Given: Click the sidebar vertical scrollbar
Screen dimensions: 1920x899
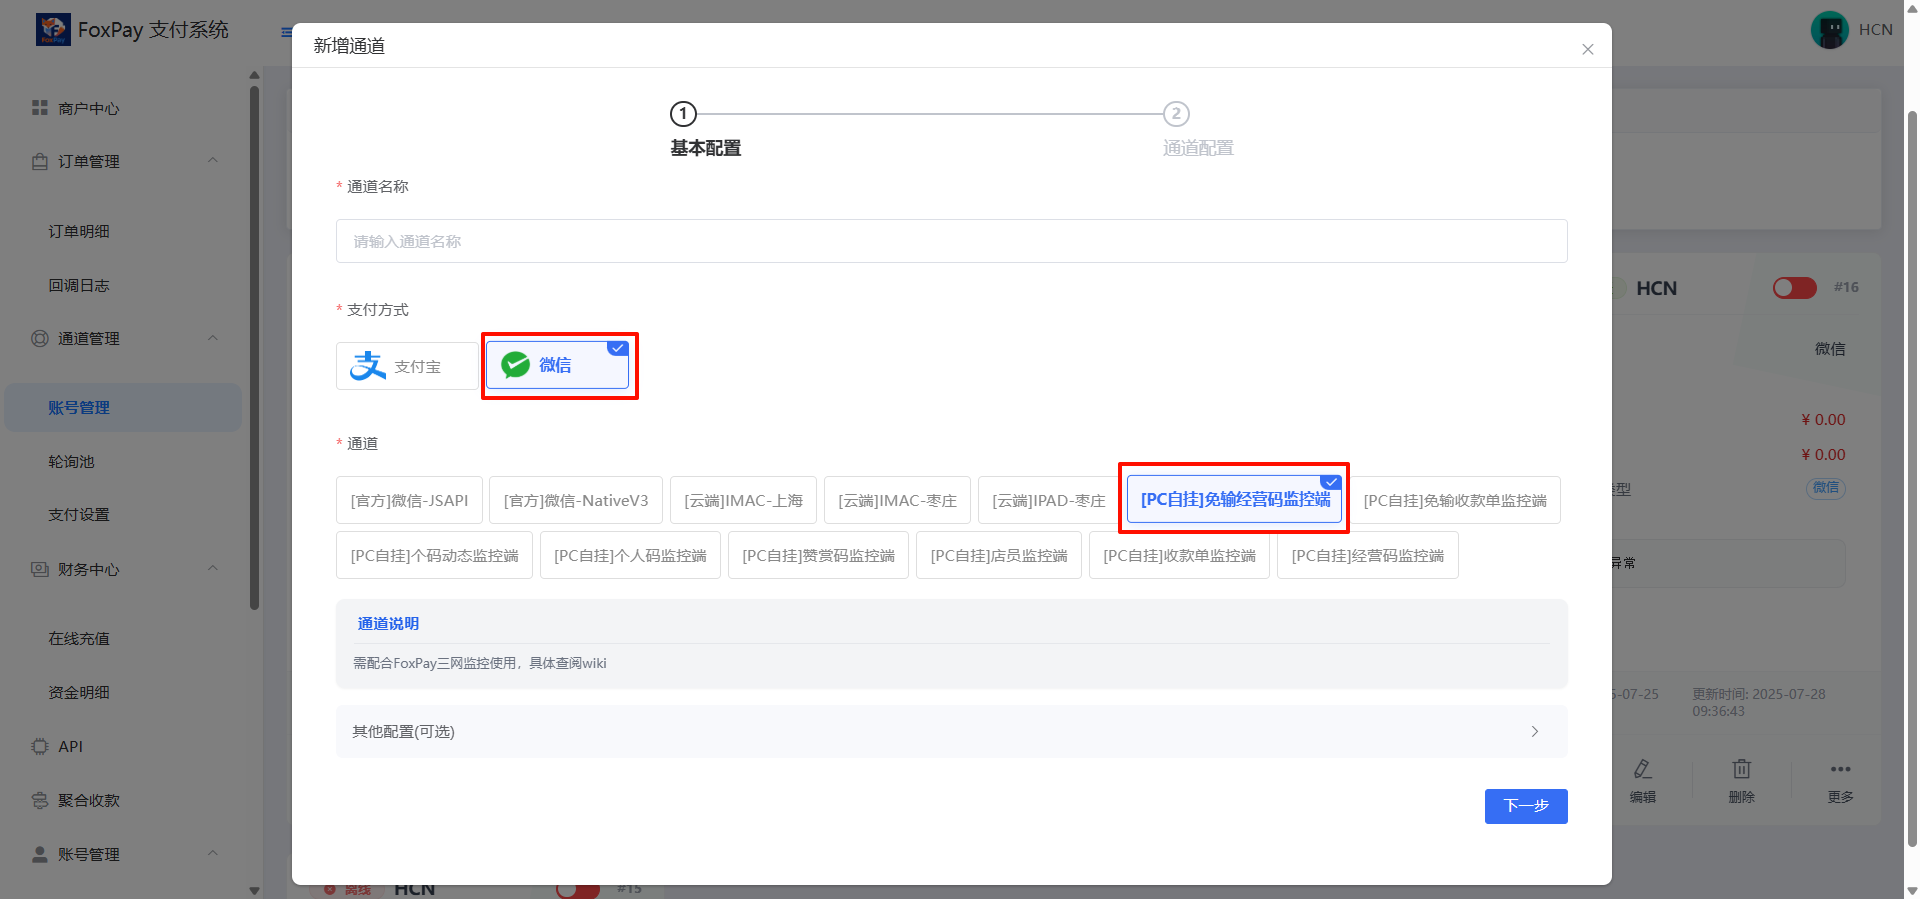Looking at the screenshot, I should pos(254,350).
